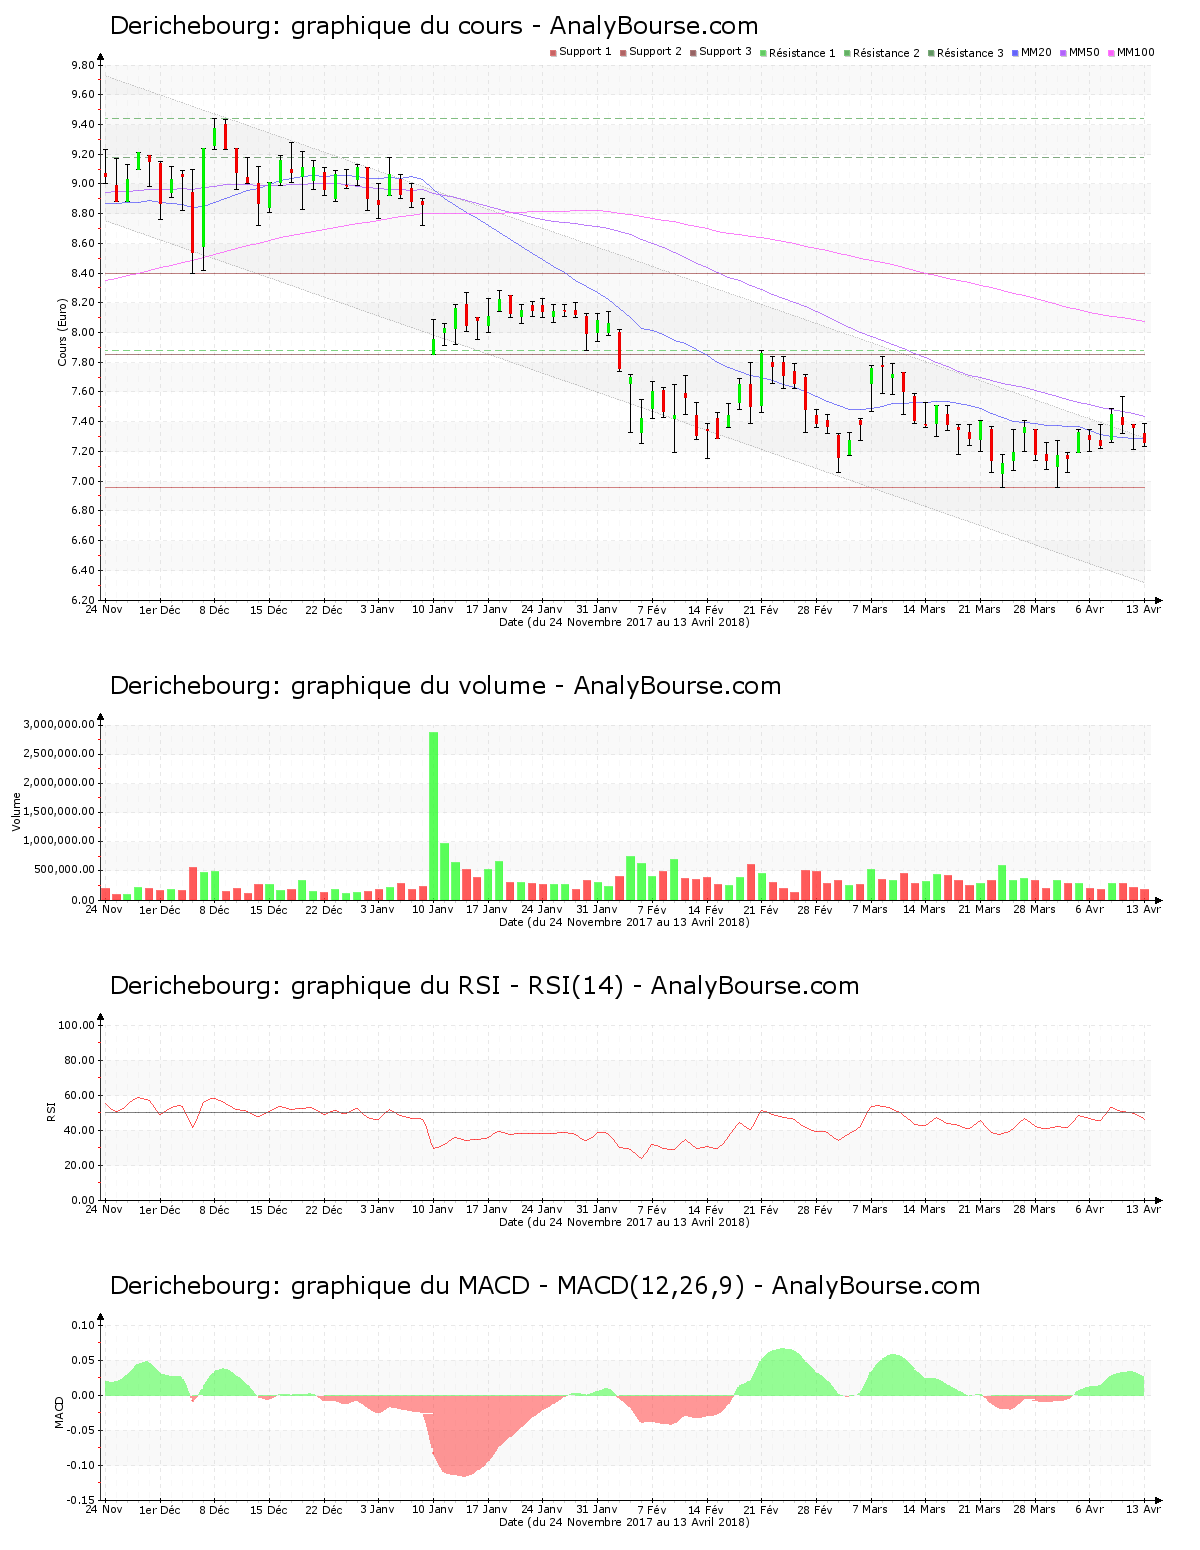Click '6 Avr' date on the MACD chart axis
This screenshot has width=1200, height=1550.
[x=1089, y=1509]
